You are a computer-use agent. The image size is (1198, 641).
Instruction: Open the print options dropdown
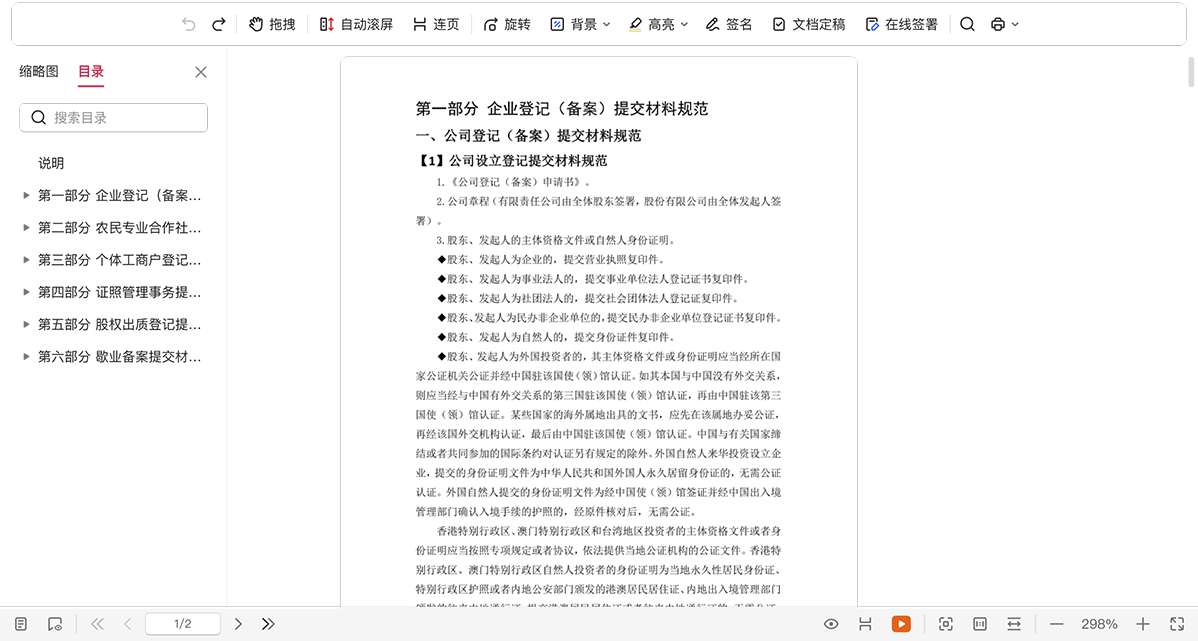pos(1004,24)
